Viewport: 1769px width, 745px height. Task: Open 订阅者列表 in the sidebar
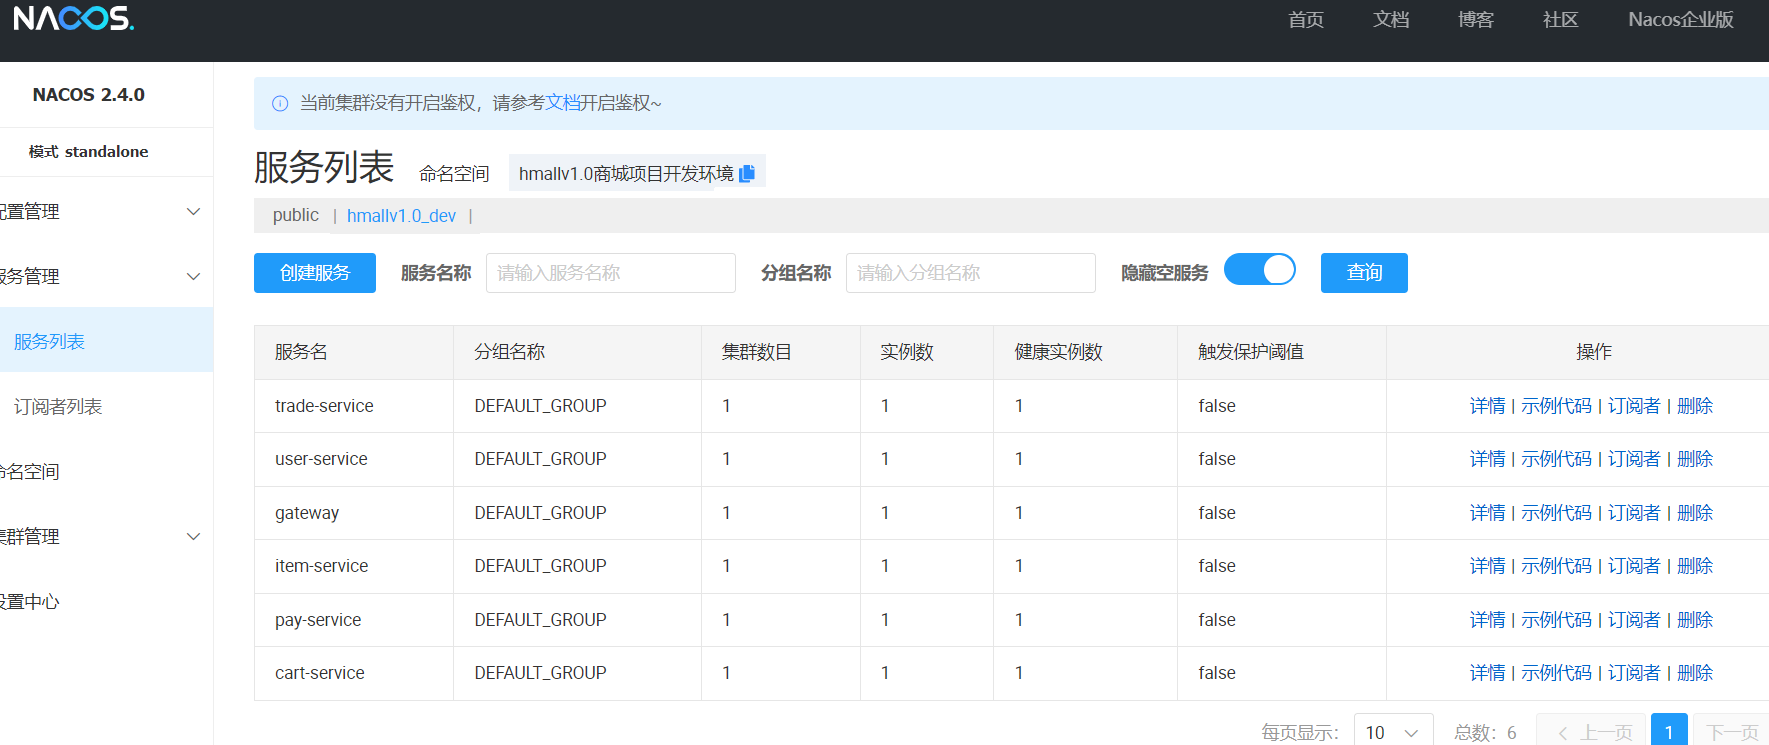[106, 407]
